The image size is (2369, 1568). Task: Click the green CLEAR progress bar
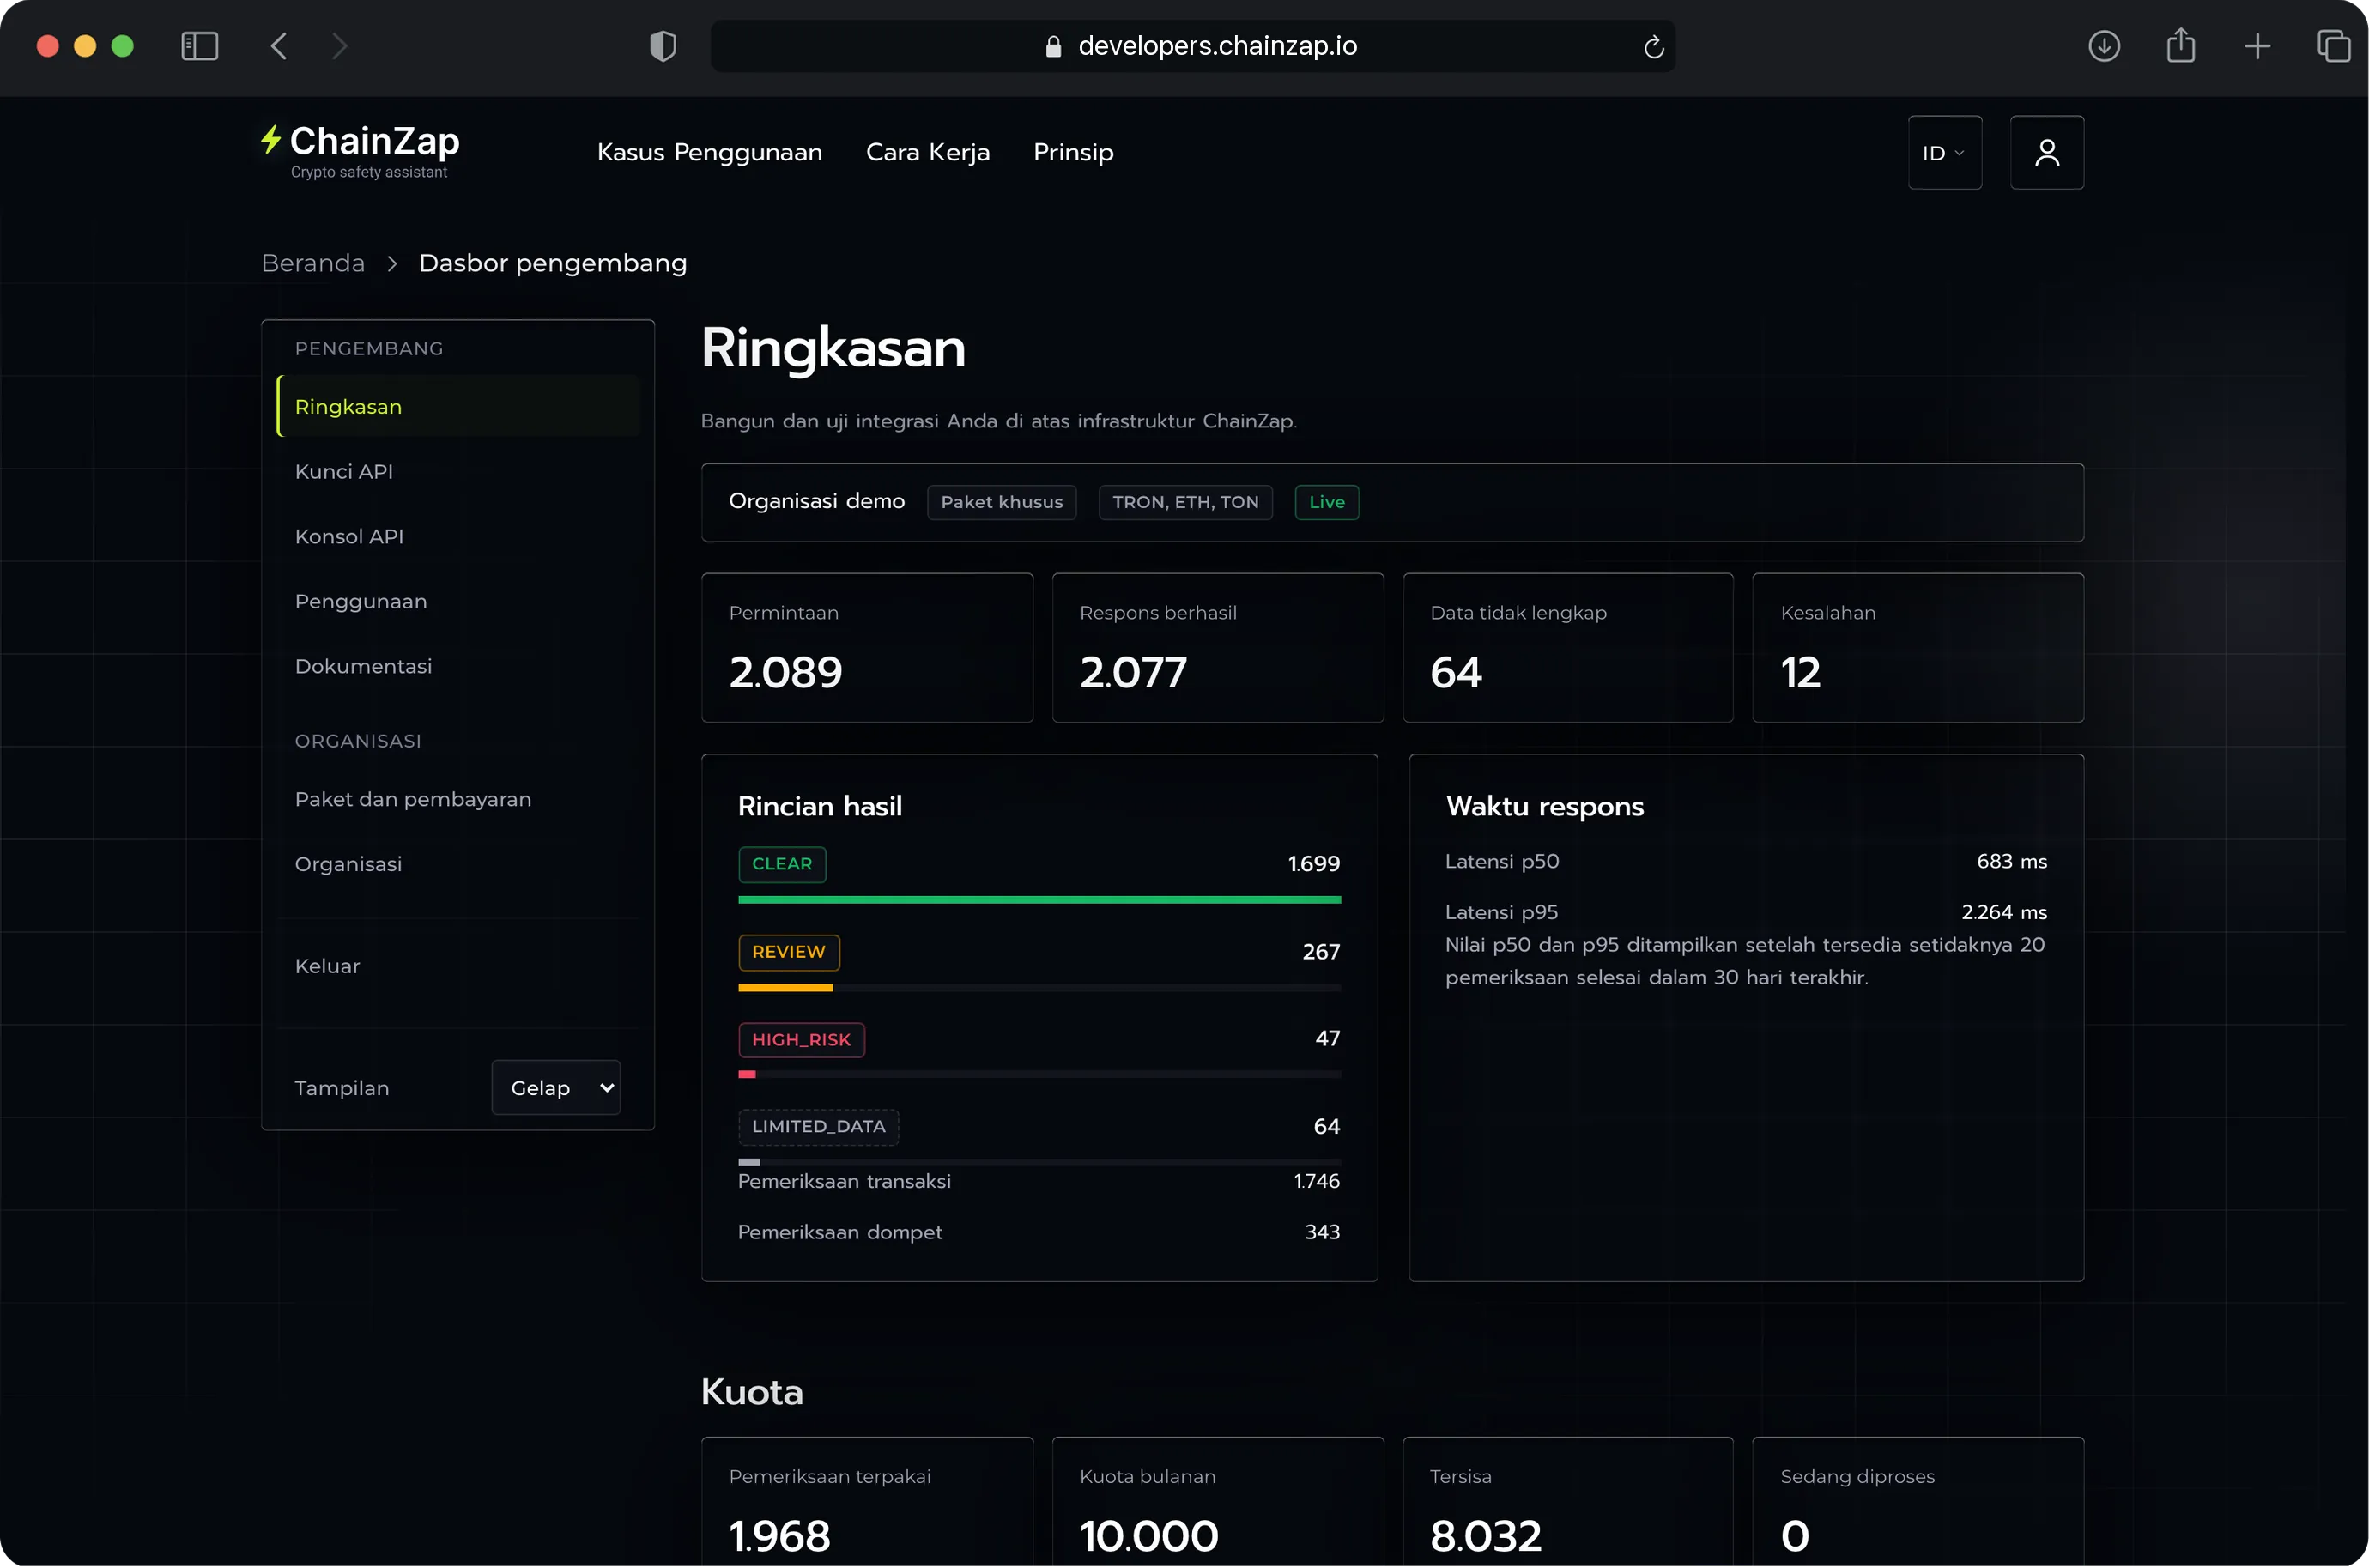click(x=1039, y=900)
